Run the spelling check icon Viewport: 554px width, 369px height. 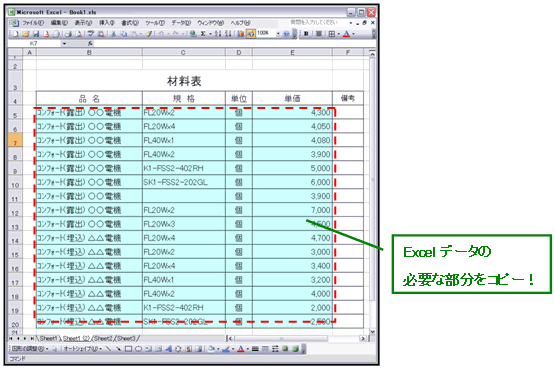[91, 34]
